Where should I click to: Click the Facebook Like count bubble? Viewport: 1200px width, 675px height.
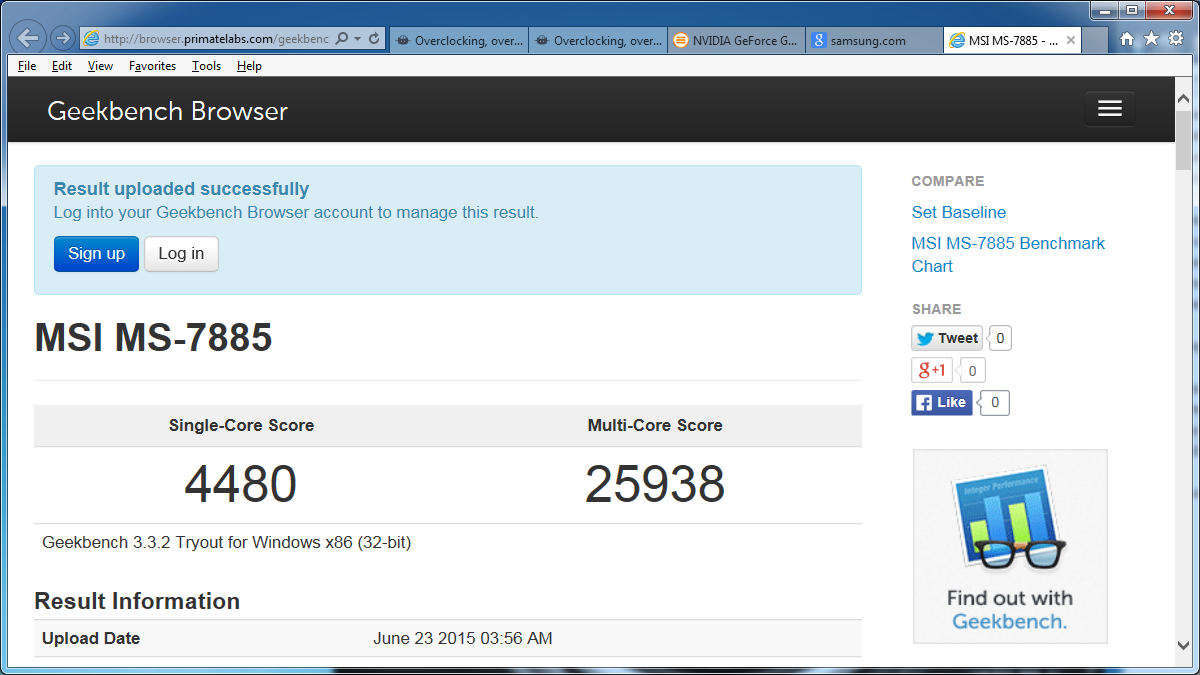994,403
